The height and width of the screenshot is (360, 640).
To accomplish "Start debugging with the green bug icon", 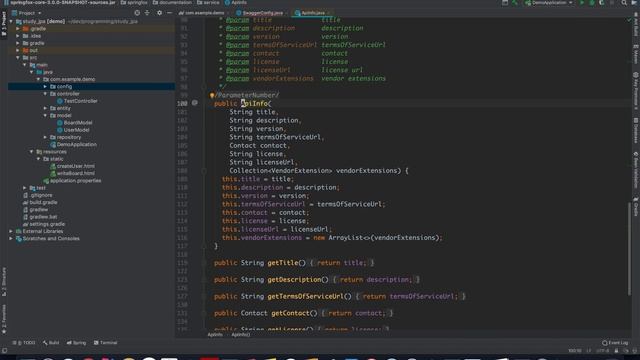I will [592, 3].
